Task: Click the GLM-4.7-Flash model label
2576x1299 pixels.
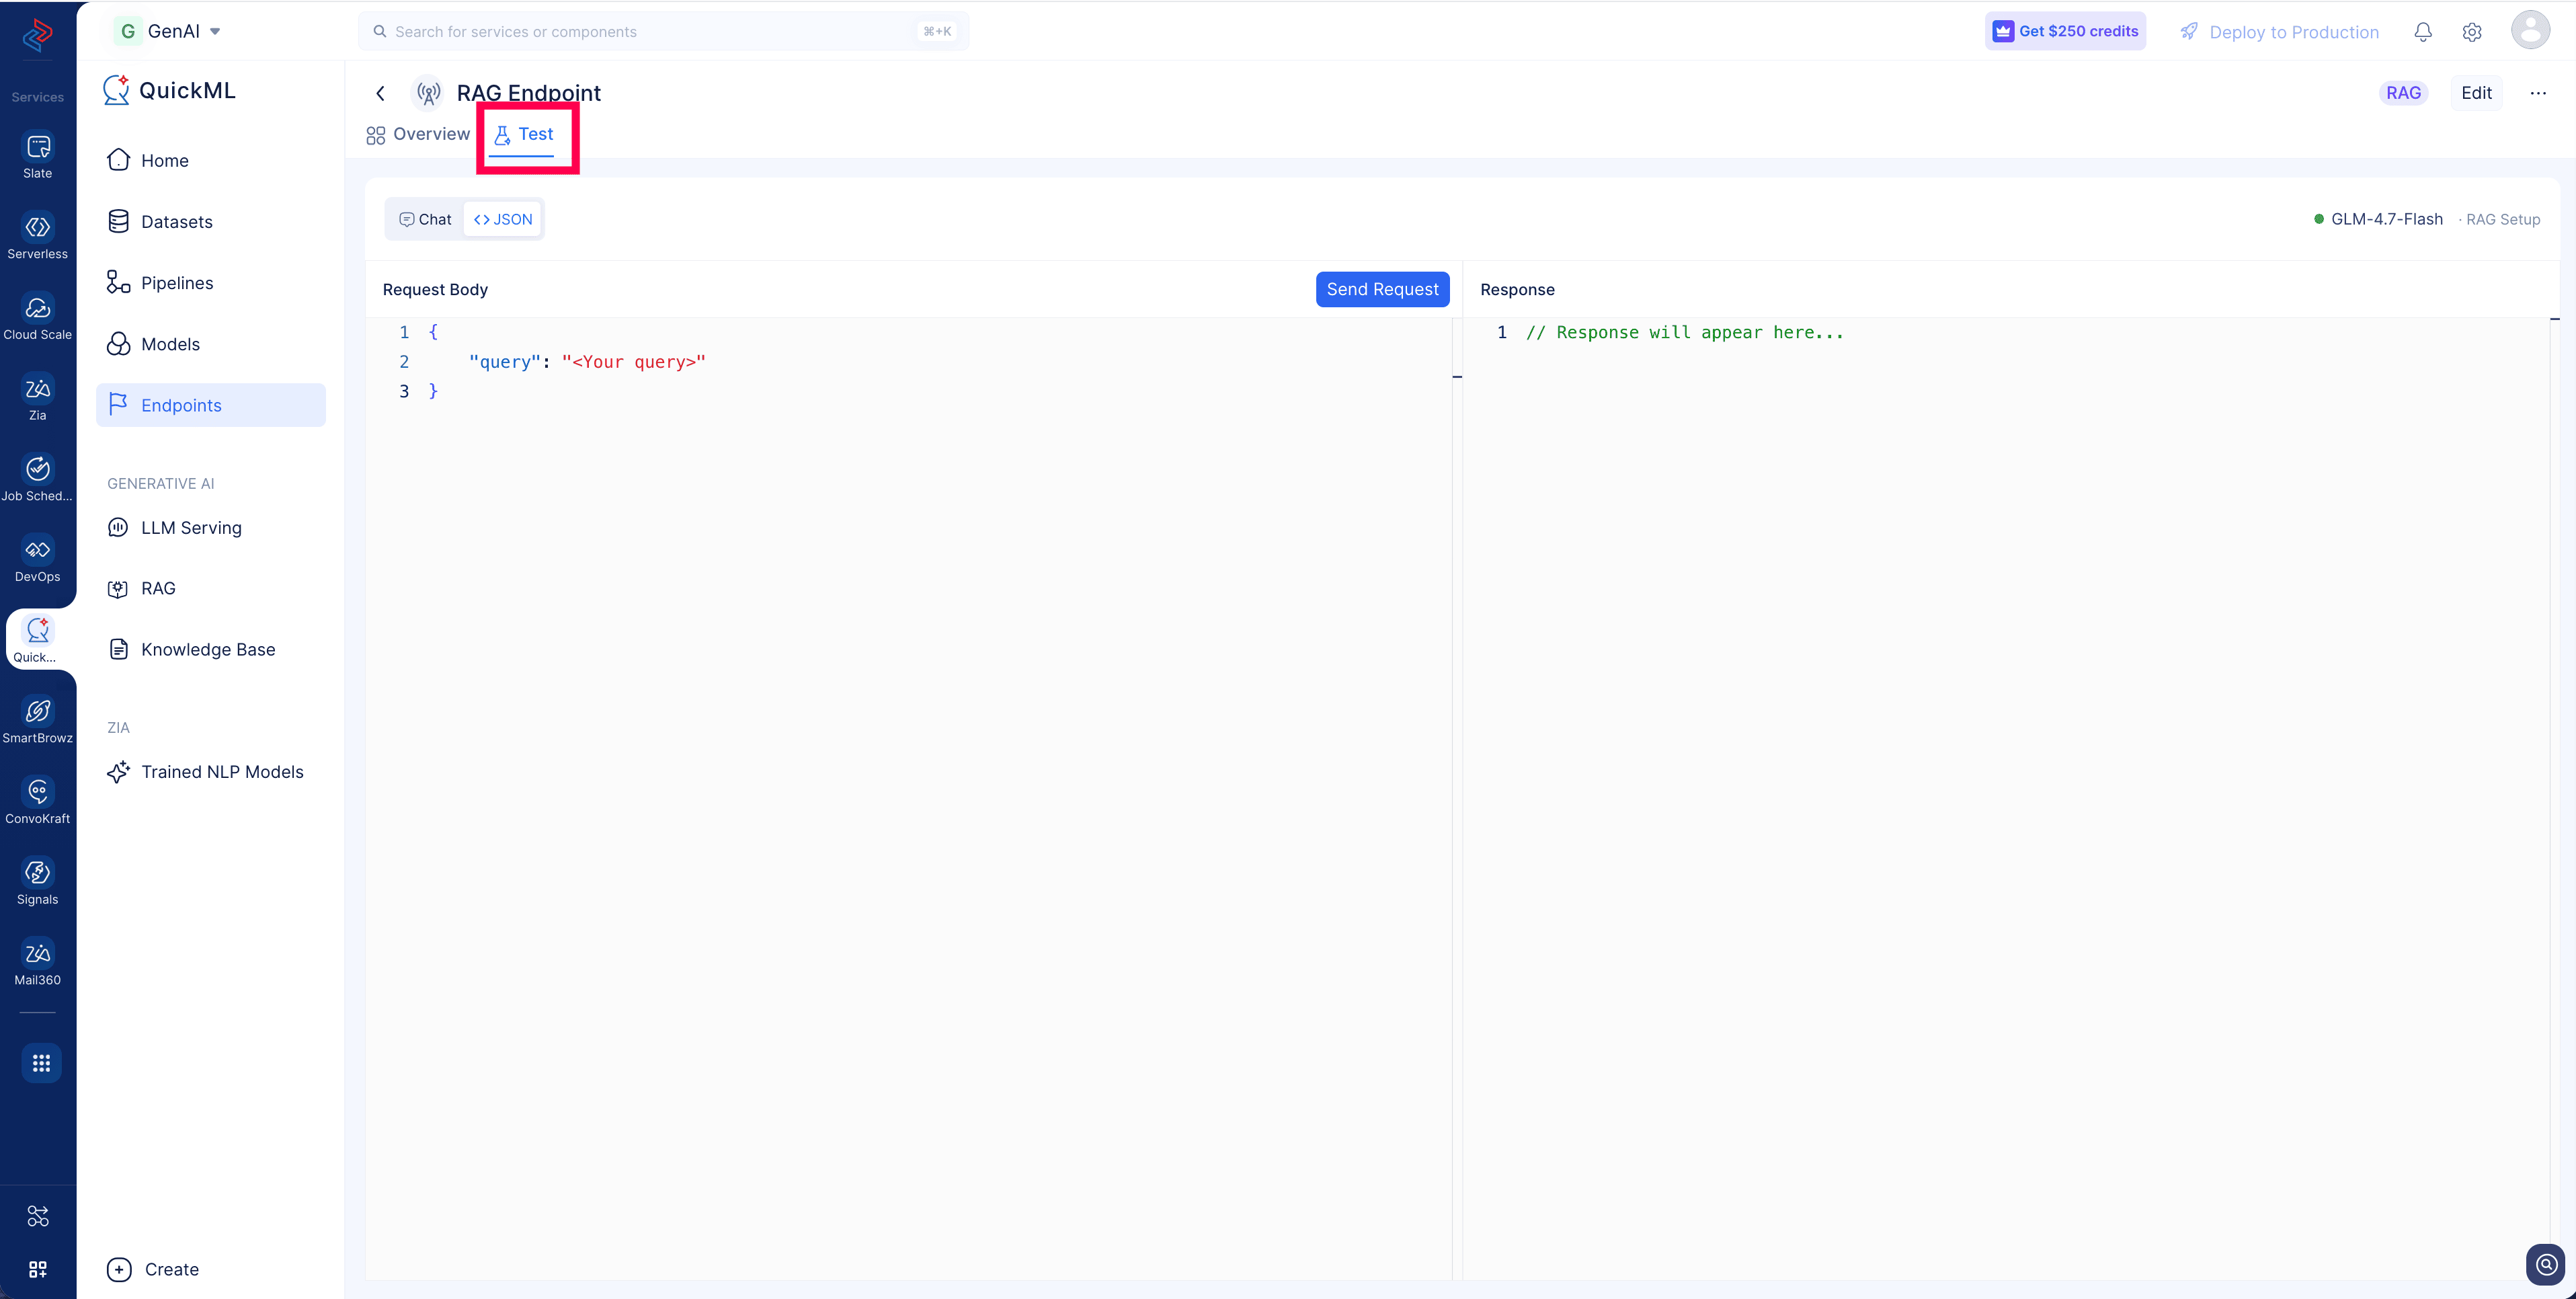Action: 2386,219
